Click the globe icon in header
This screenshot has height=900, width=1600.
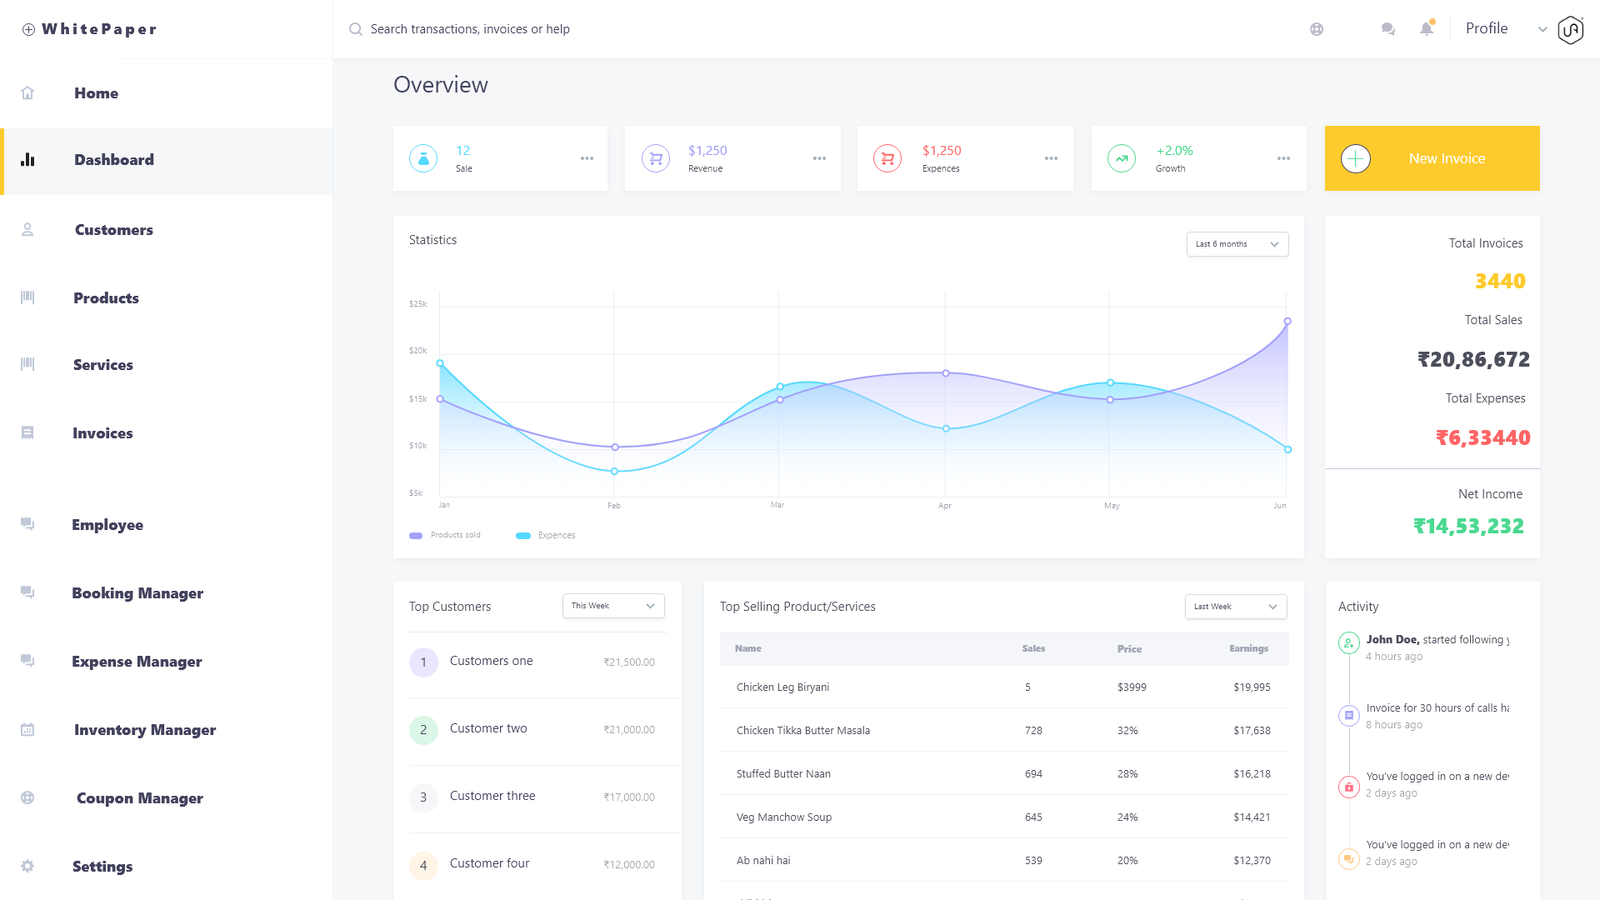(1316, 29)
